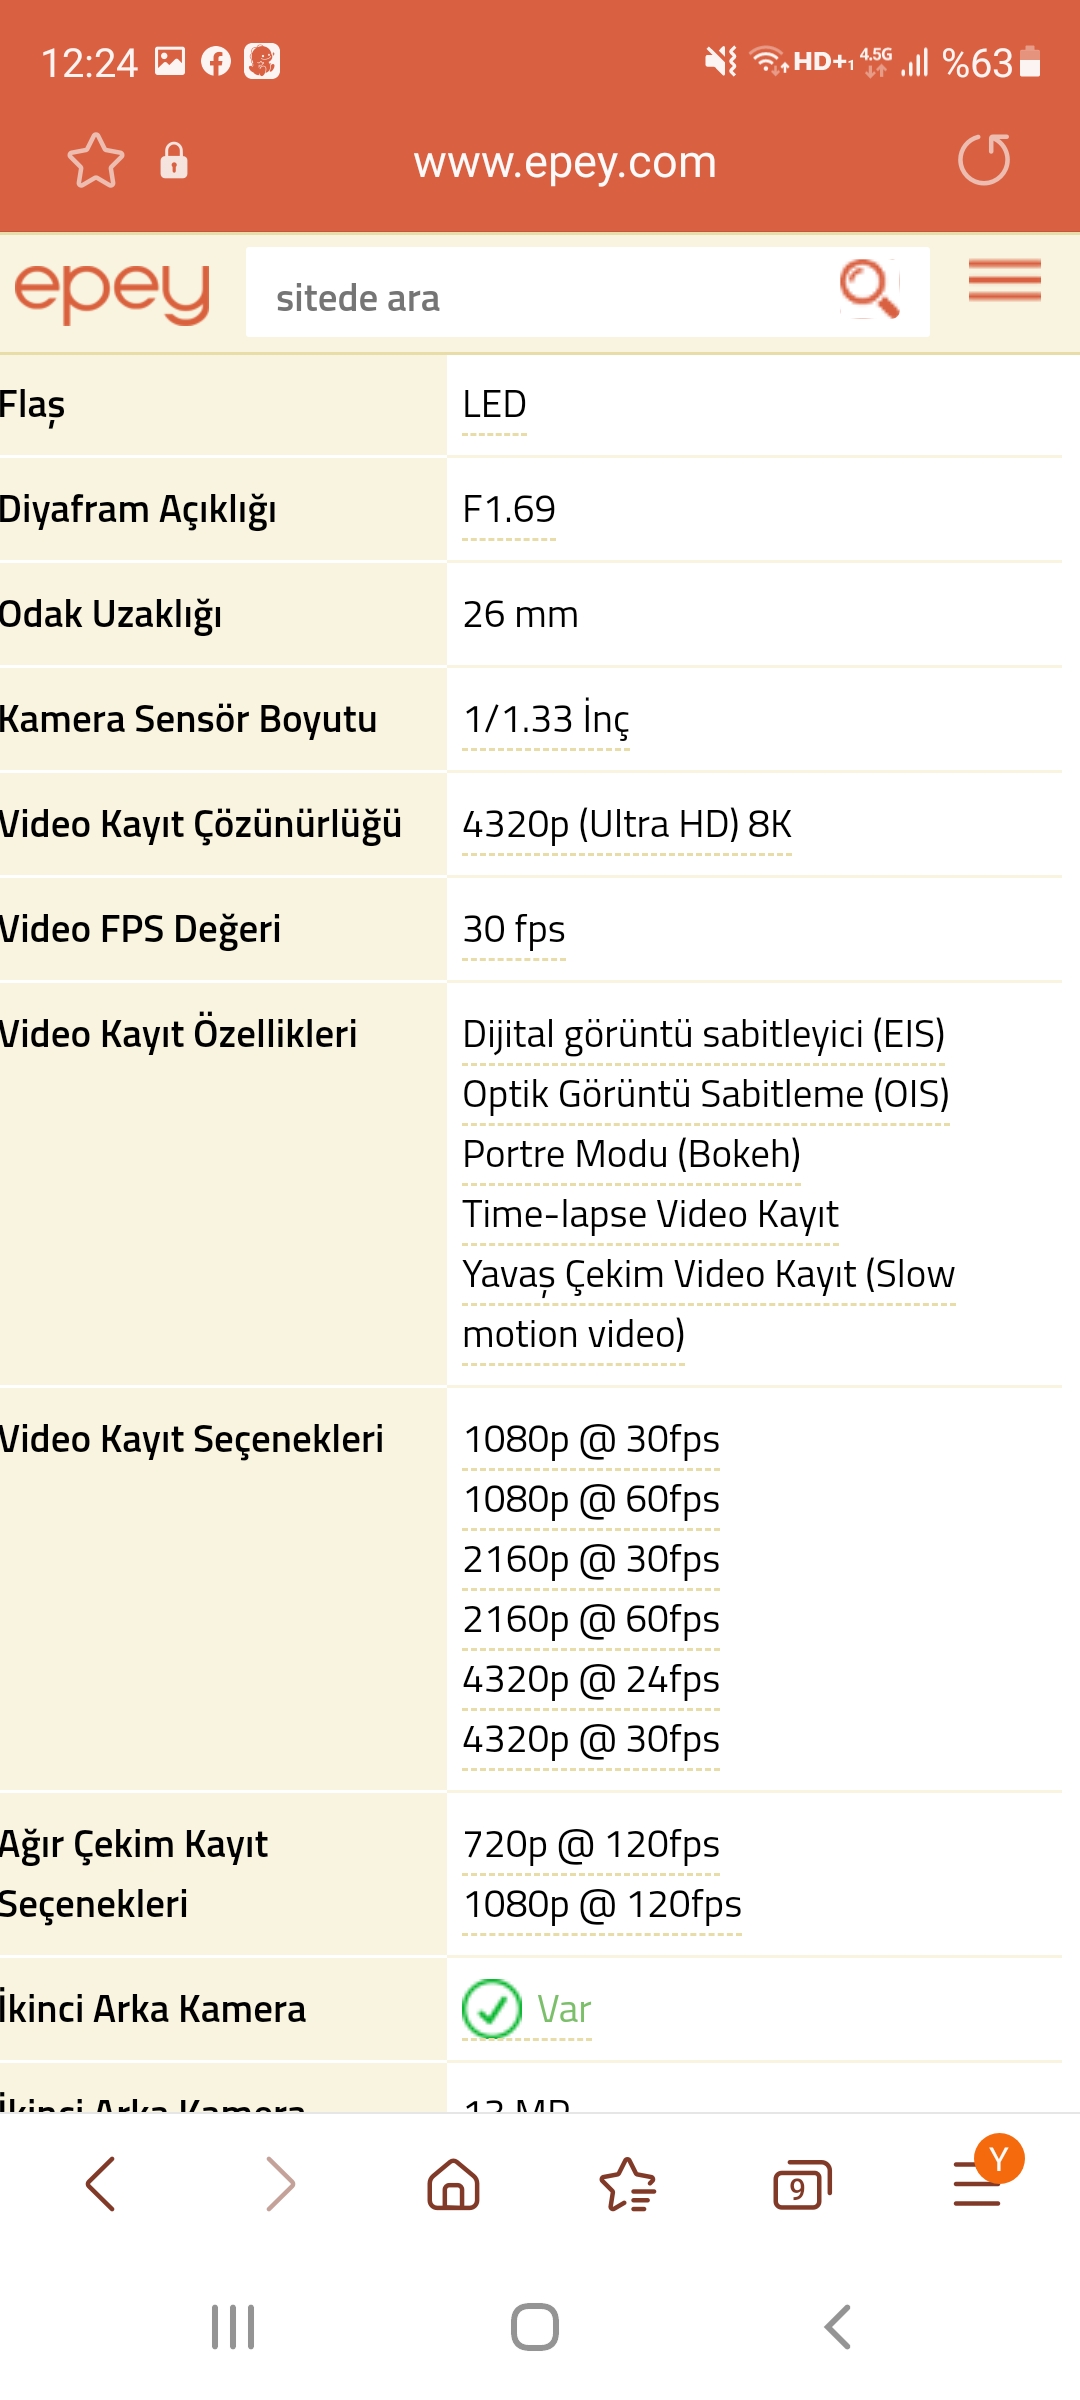Tap the bookmark star in address bar

pos(96,161)
